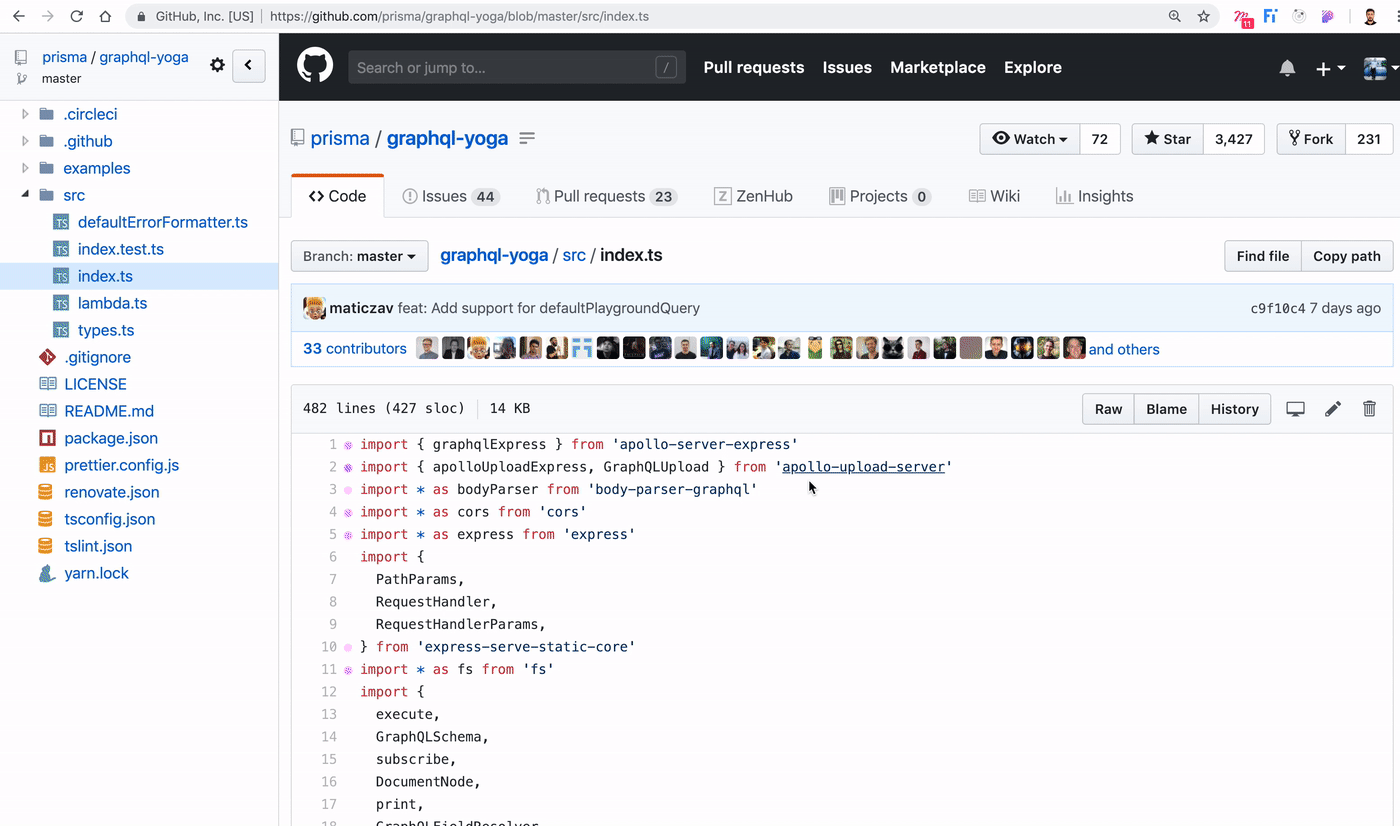1400x826 pixels.
Task: Open browser home page icon
Action: click(x=105, y=17)
